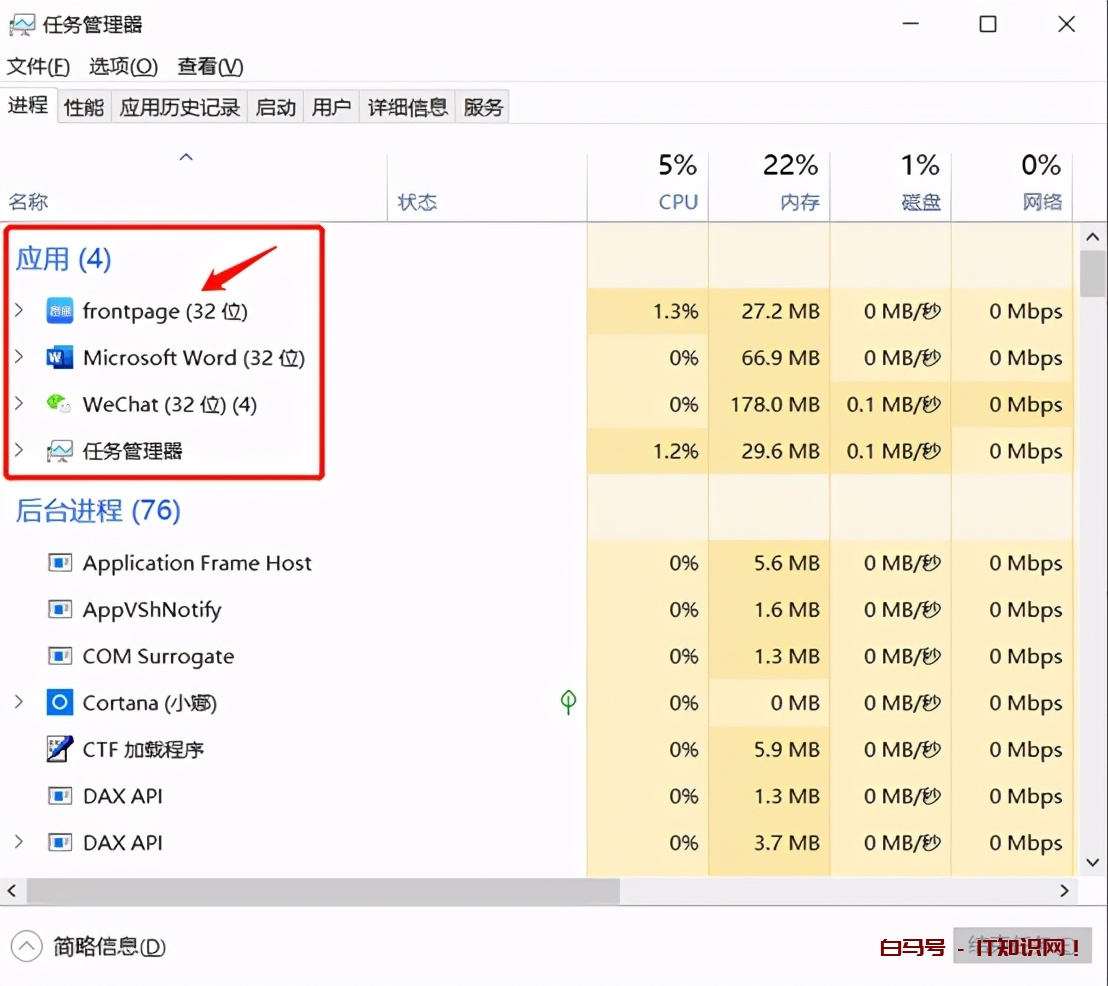The width and height of the screenshot is (1108, 986).
Task: Expand the Cortana process entry
Action: pyautogui.click(x=19, y=703)
